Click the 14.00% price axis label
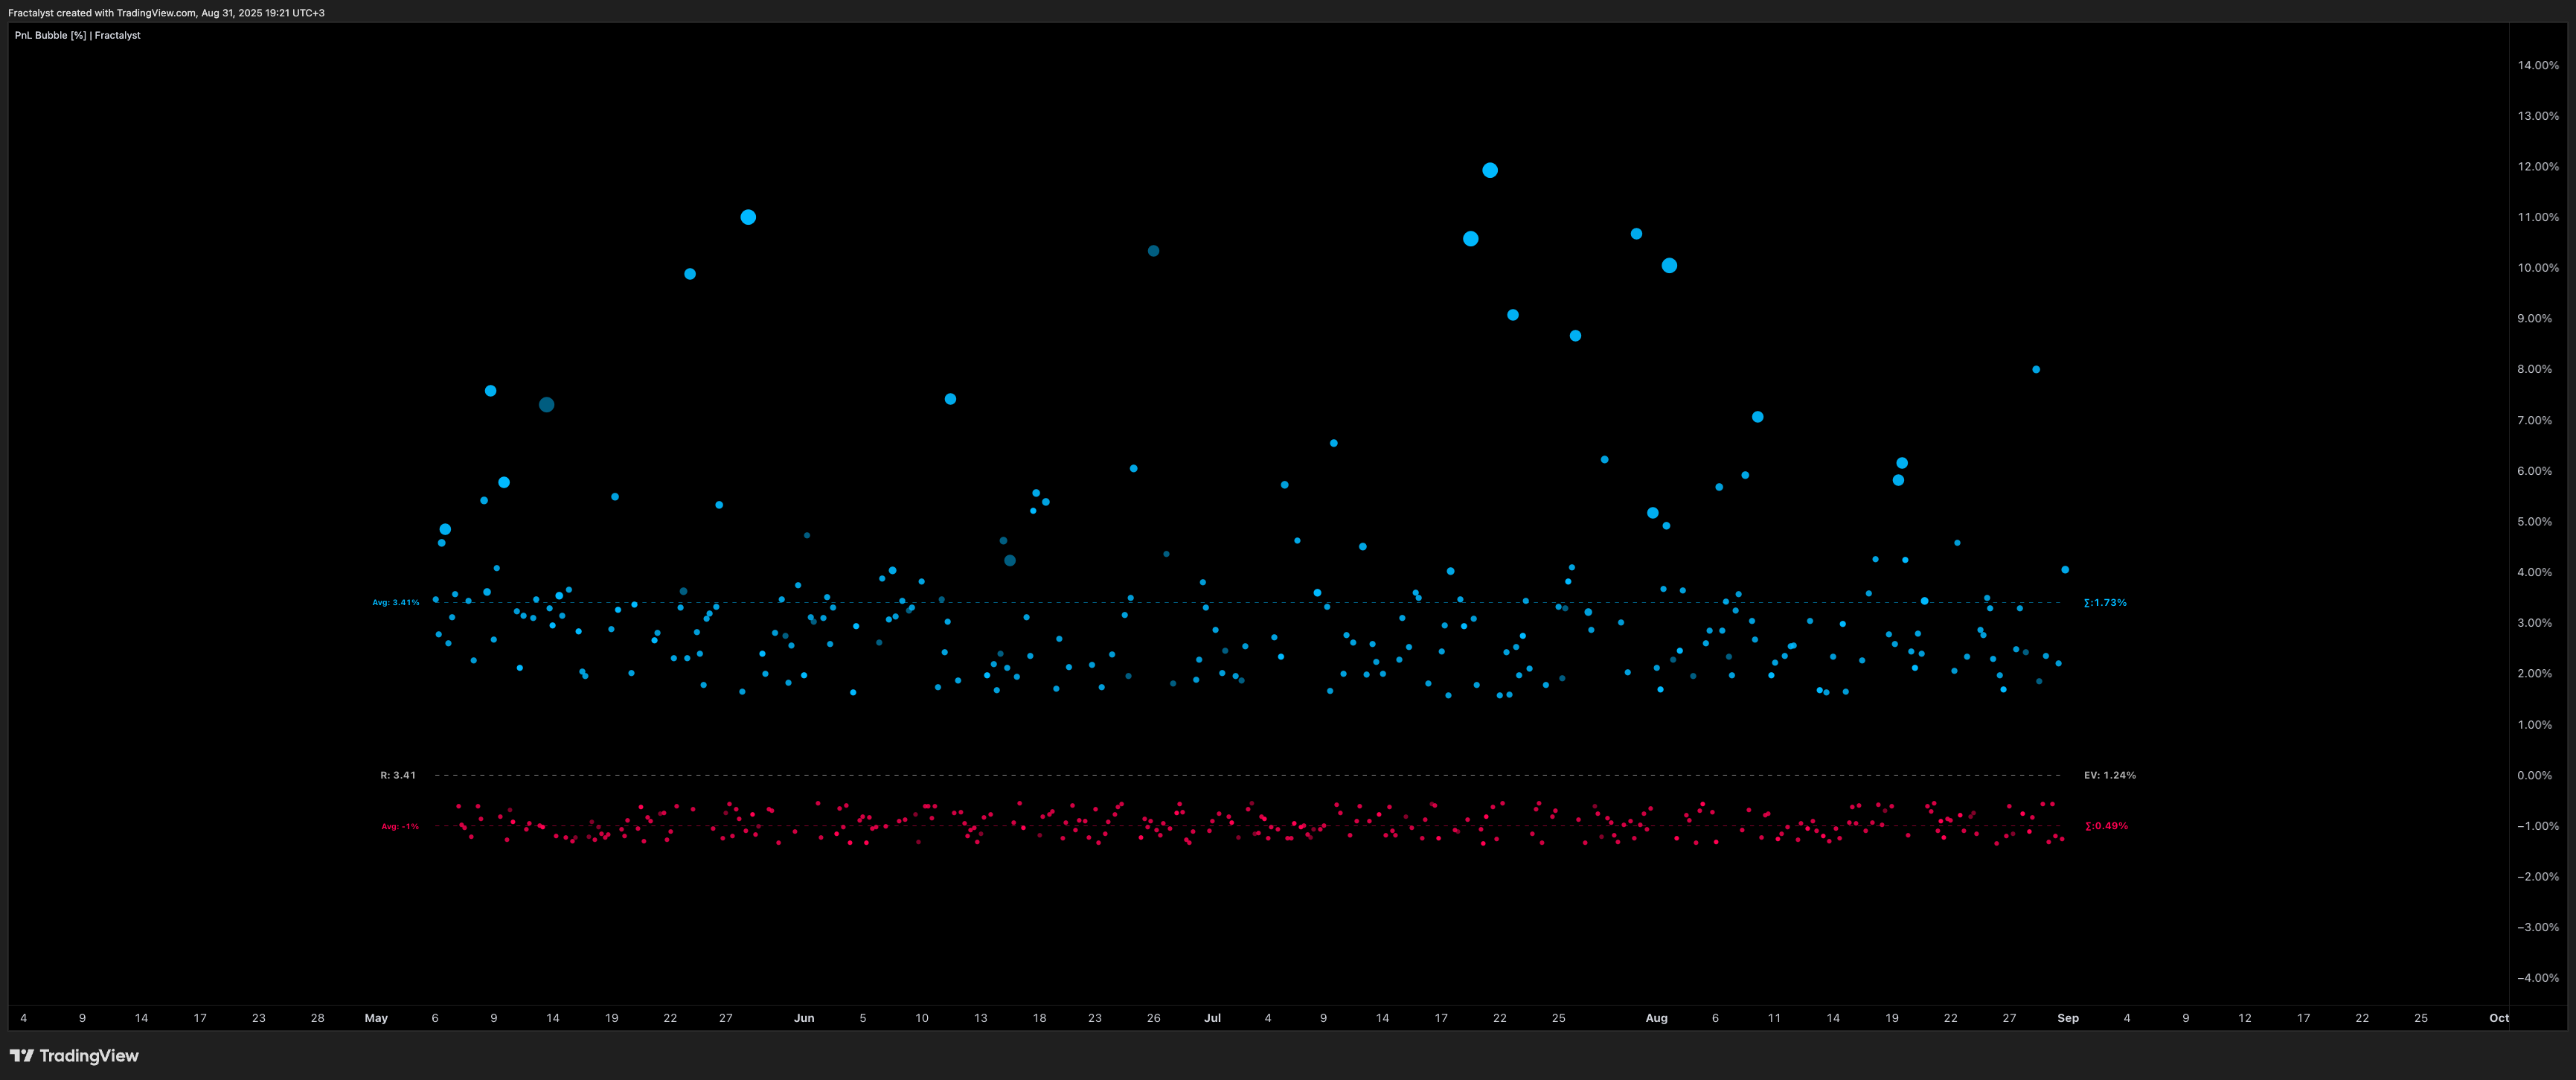Screen dimensions: 2576x1080 tap(2538, 65)
